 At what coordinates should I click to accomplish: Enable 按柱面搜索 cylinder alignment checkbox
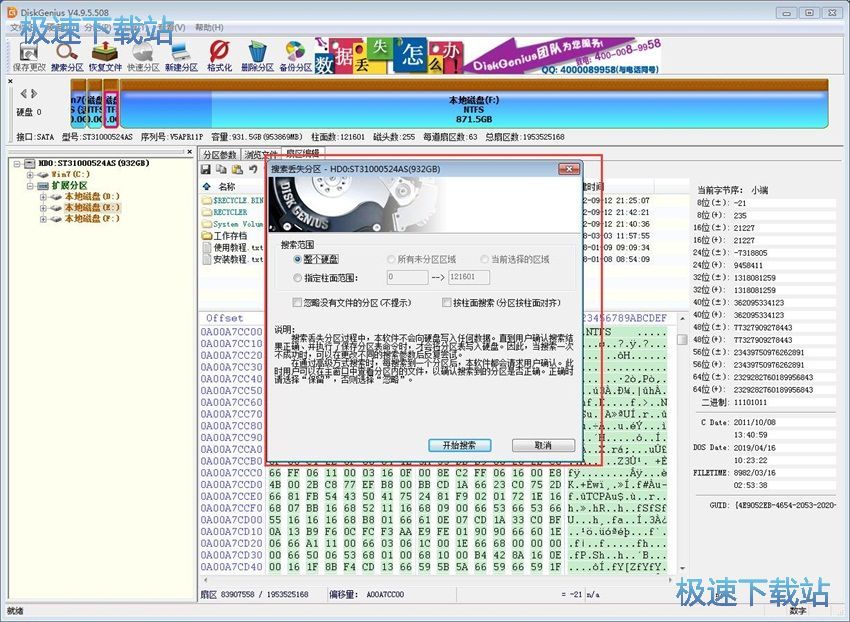tap(447, 303)
